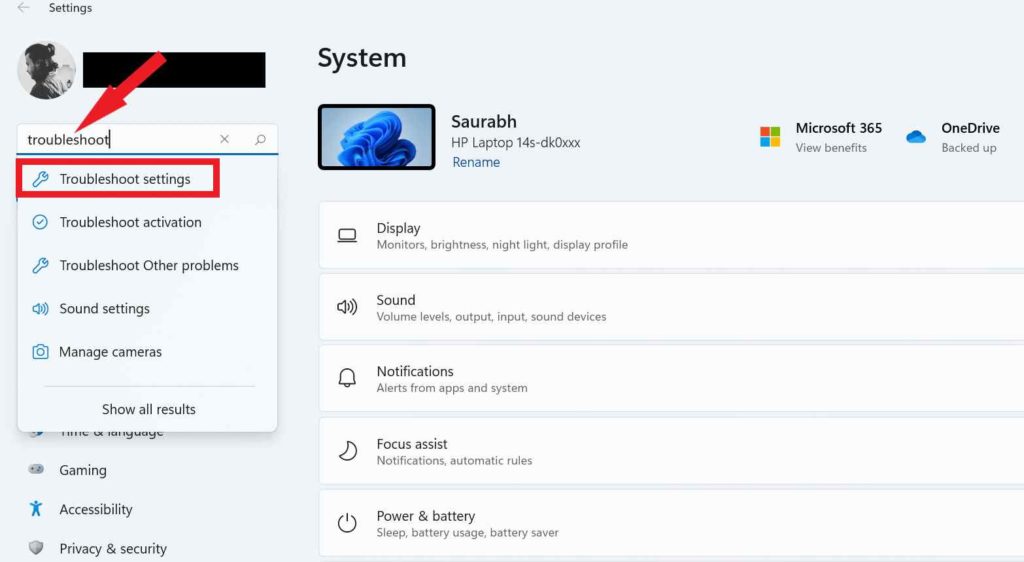1024x562 pixels.
Task: Click the Focus assist moon icon
Action: 347,450
